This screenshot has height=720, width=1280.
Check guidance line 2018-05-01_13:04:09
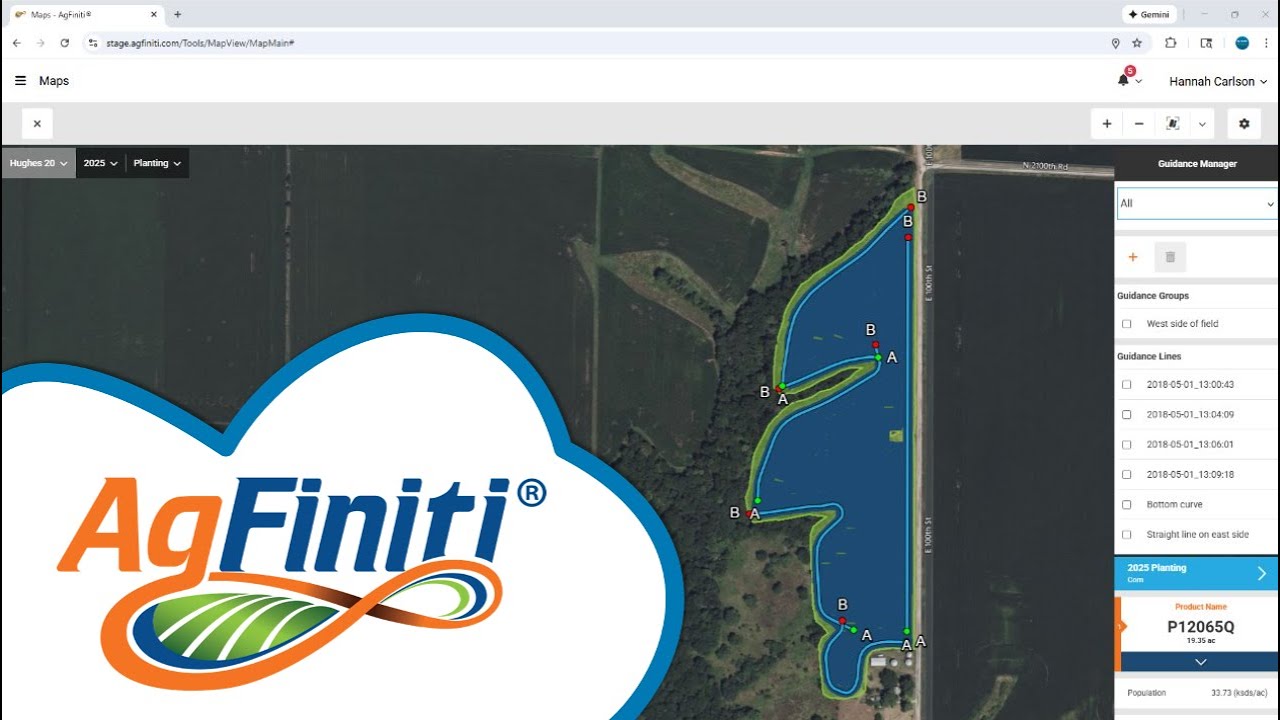[x=1127, y=414]
